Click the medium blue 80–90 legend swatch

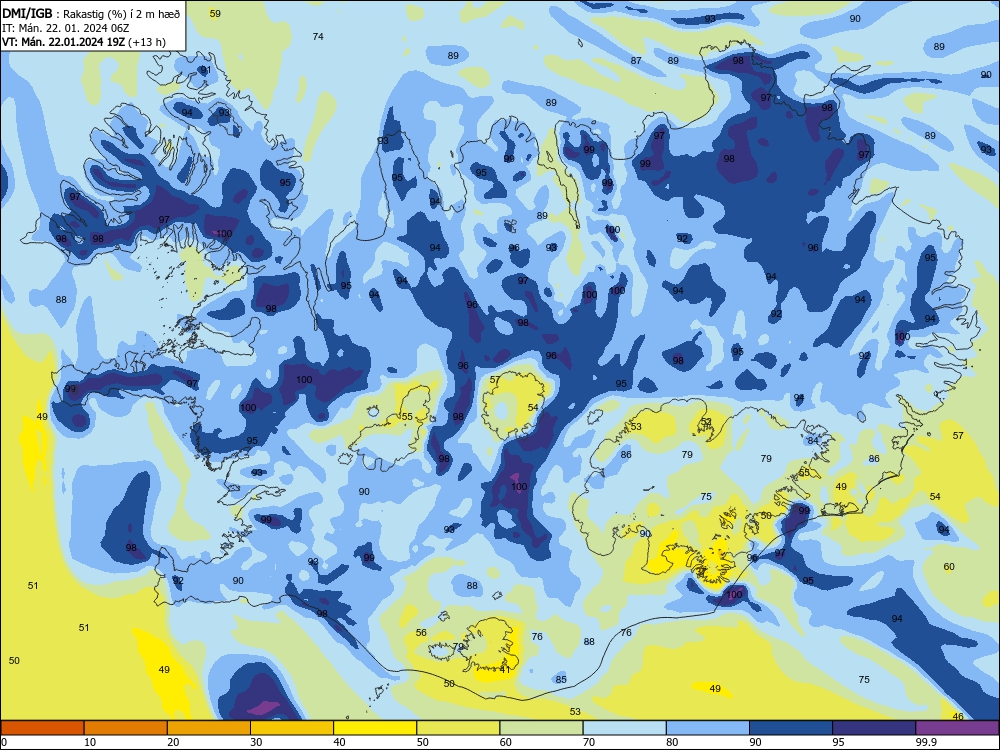pyautogui.click(x=707, y=728)
